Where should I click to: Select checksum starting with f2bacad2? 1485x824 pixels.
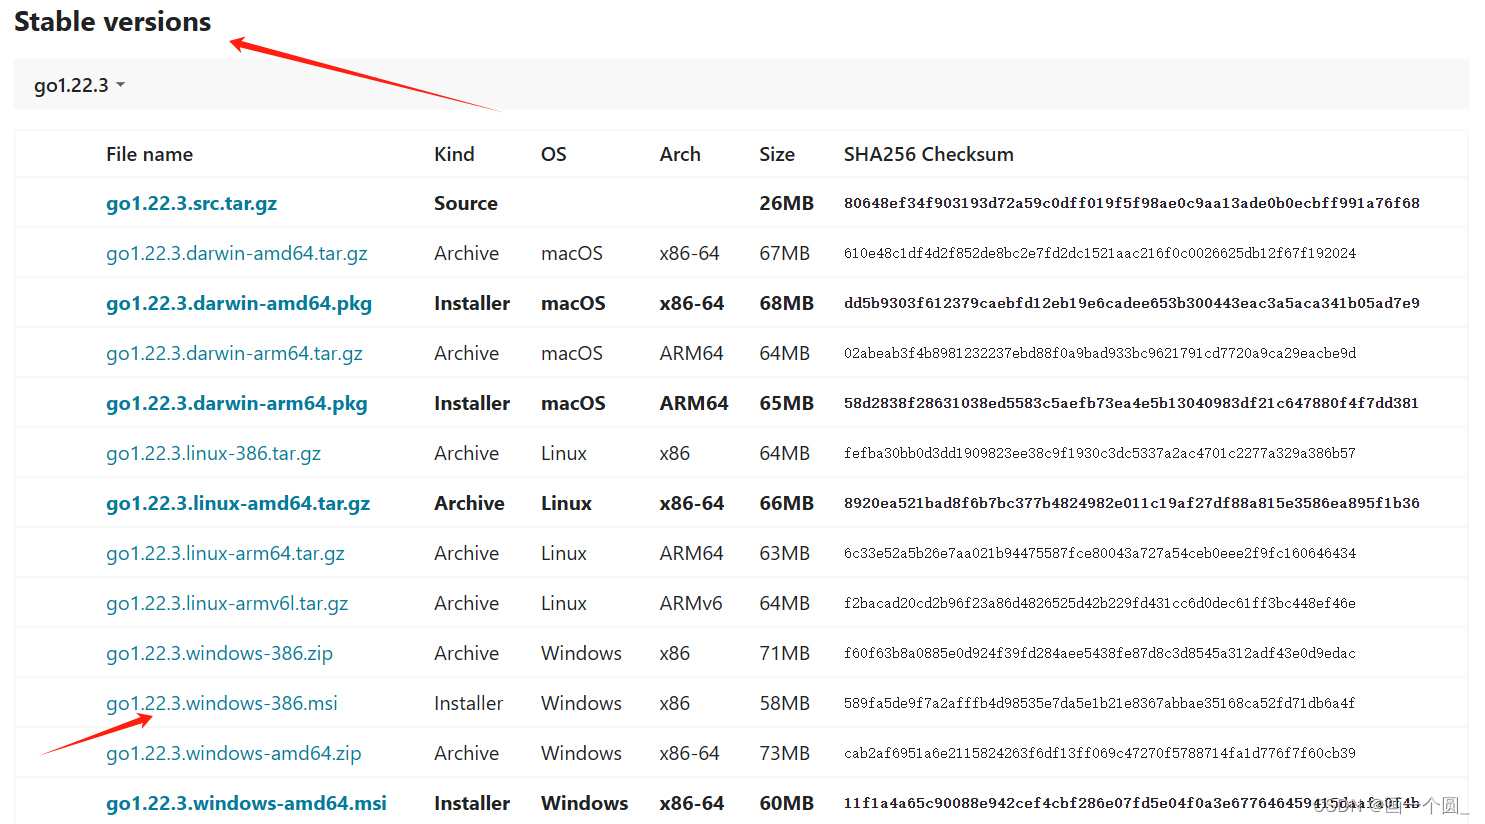pyautogui.click(x=1100, y=603)
